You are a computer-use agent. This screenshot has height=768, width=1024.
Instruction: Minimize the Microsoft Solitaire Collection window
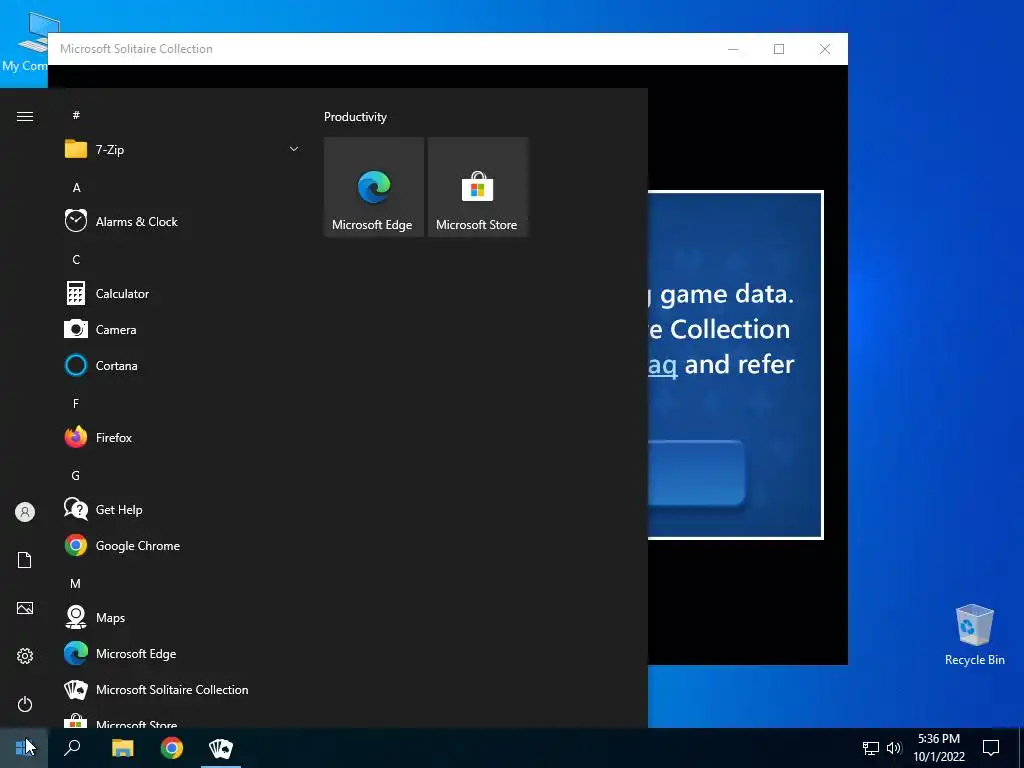pos(733,49)
